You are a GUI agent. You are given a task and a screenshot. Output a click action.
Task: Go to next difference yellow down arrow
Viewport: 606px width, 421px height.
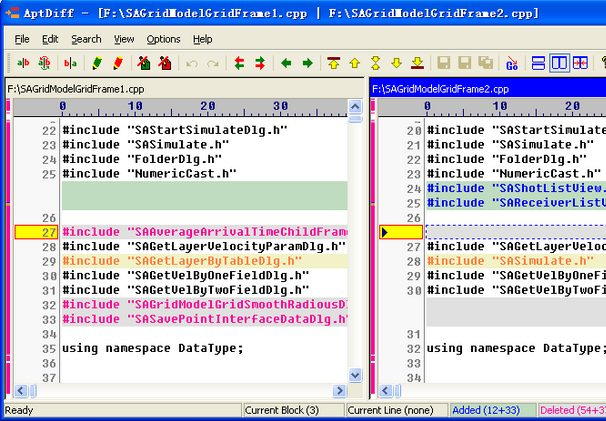coord(396,63)
